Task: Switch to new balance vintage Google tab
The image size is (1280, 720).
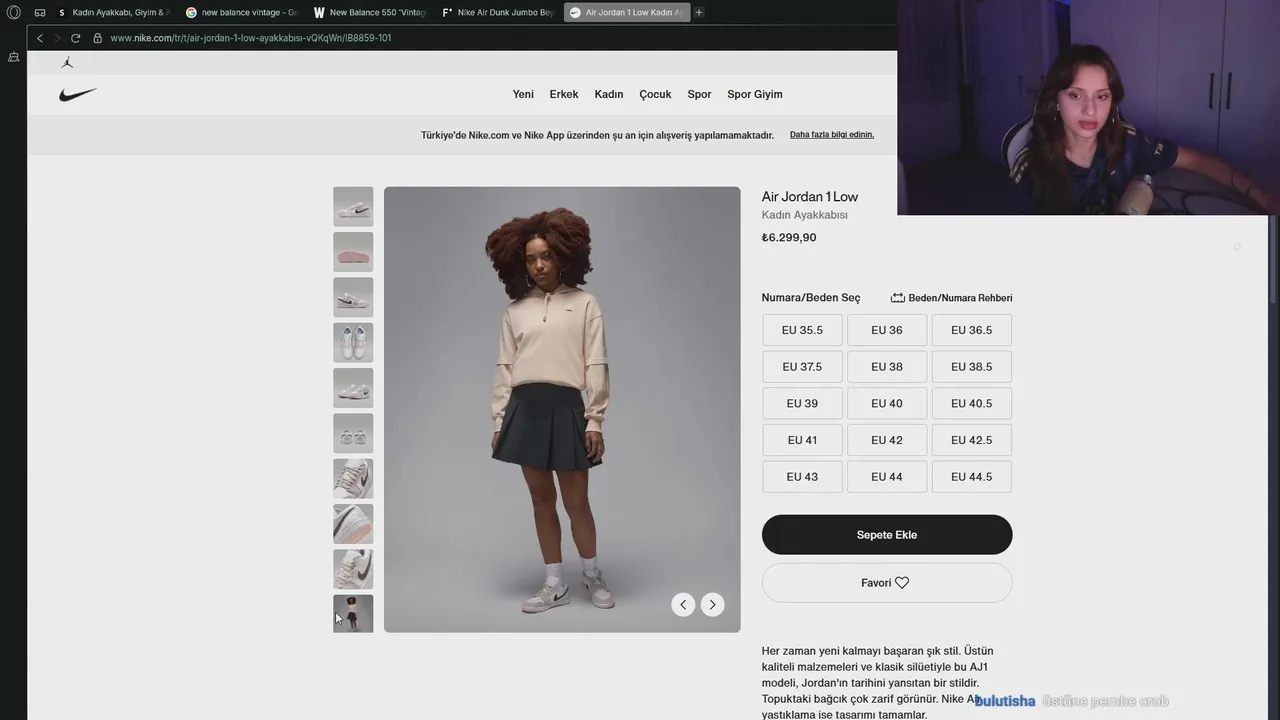Action: point(242,12)
